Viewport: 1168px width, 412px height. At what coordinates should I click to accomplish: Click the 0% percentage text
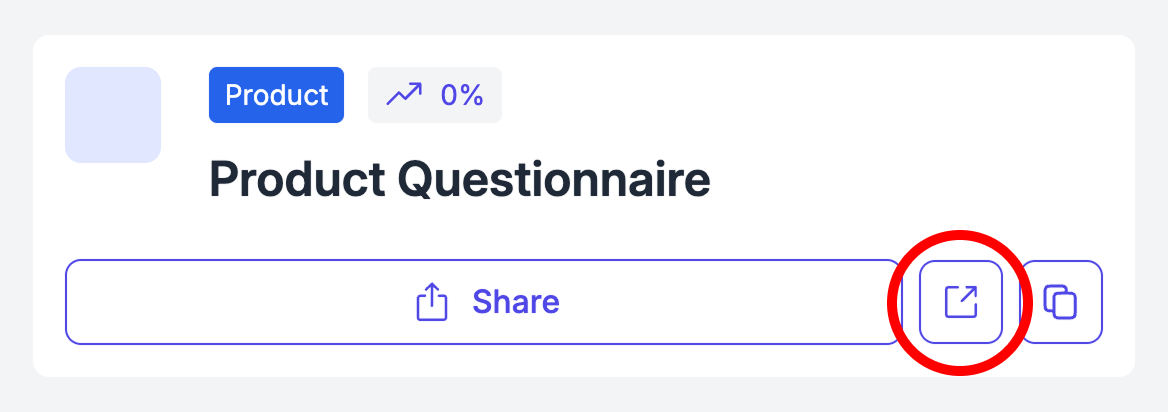click(462, 95)
